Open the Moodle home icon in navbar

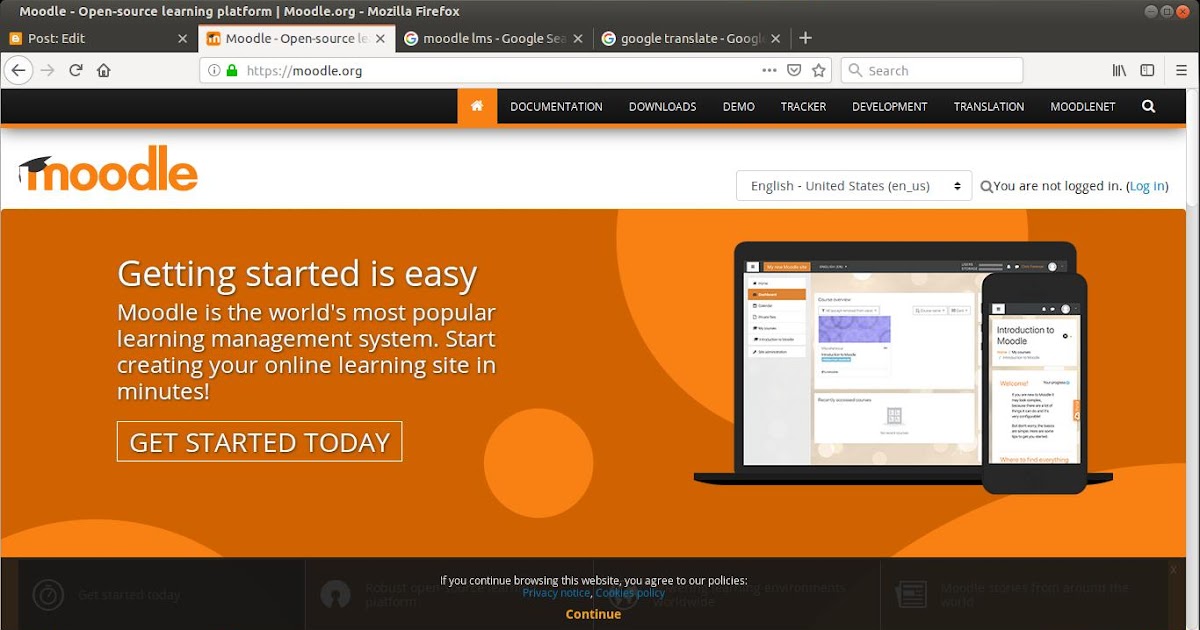477,106
